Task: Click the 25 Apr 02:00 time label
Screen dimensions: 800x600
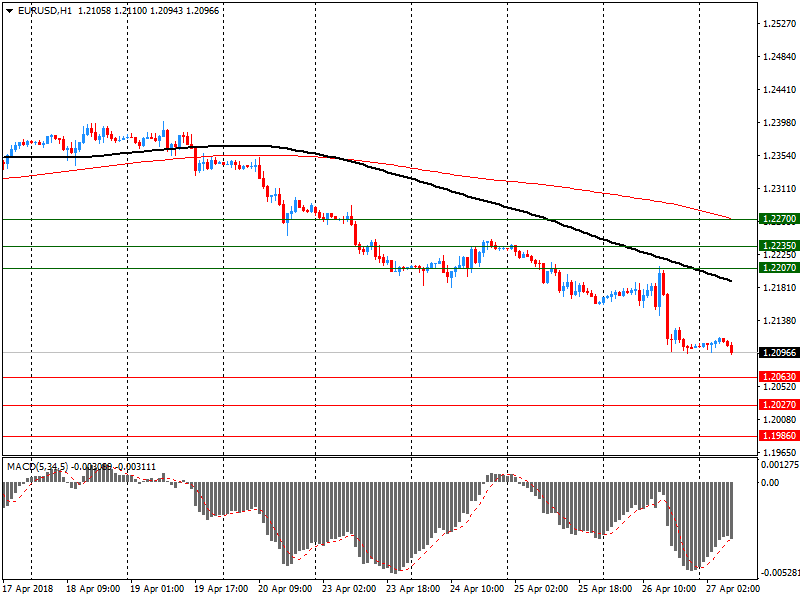Action: point(541,589)
